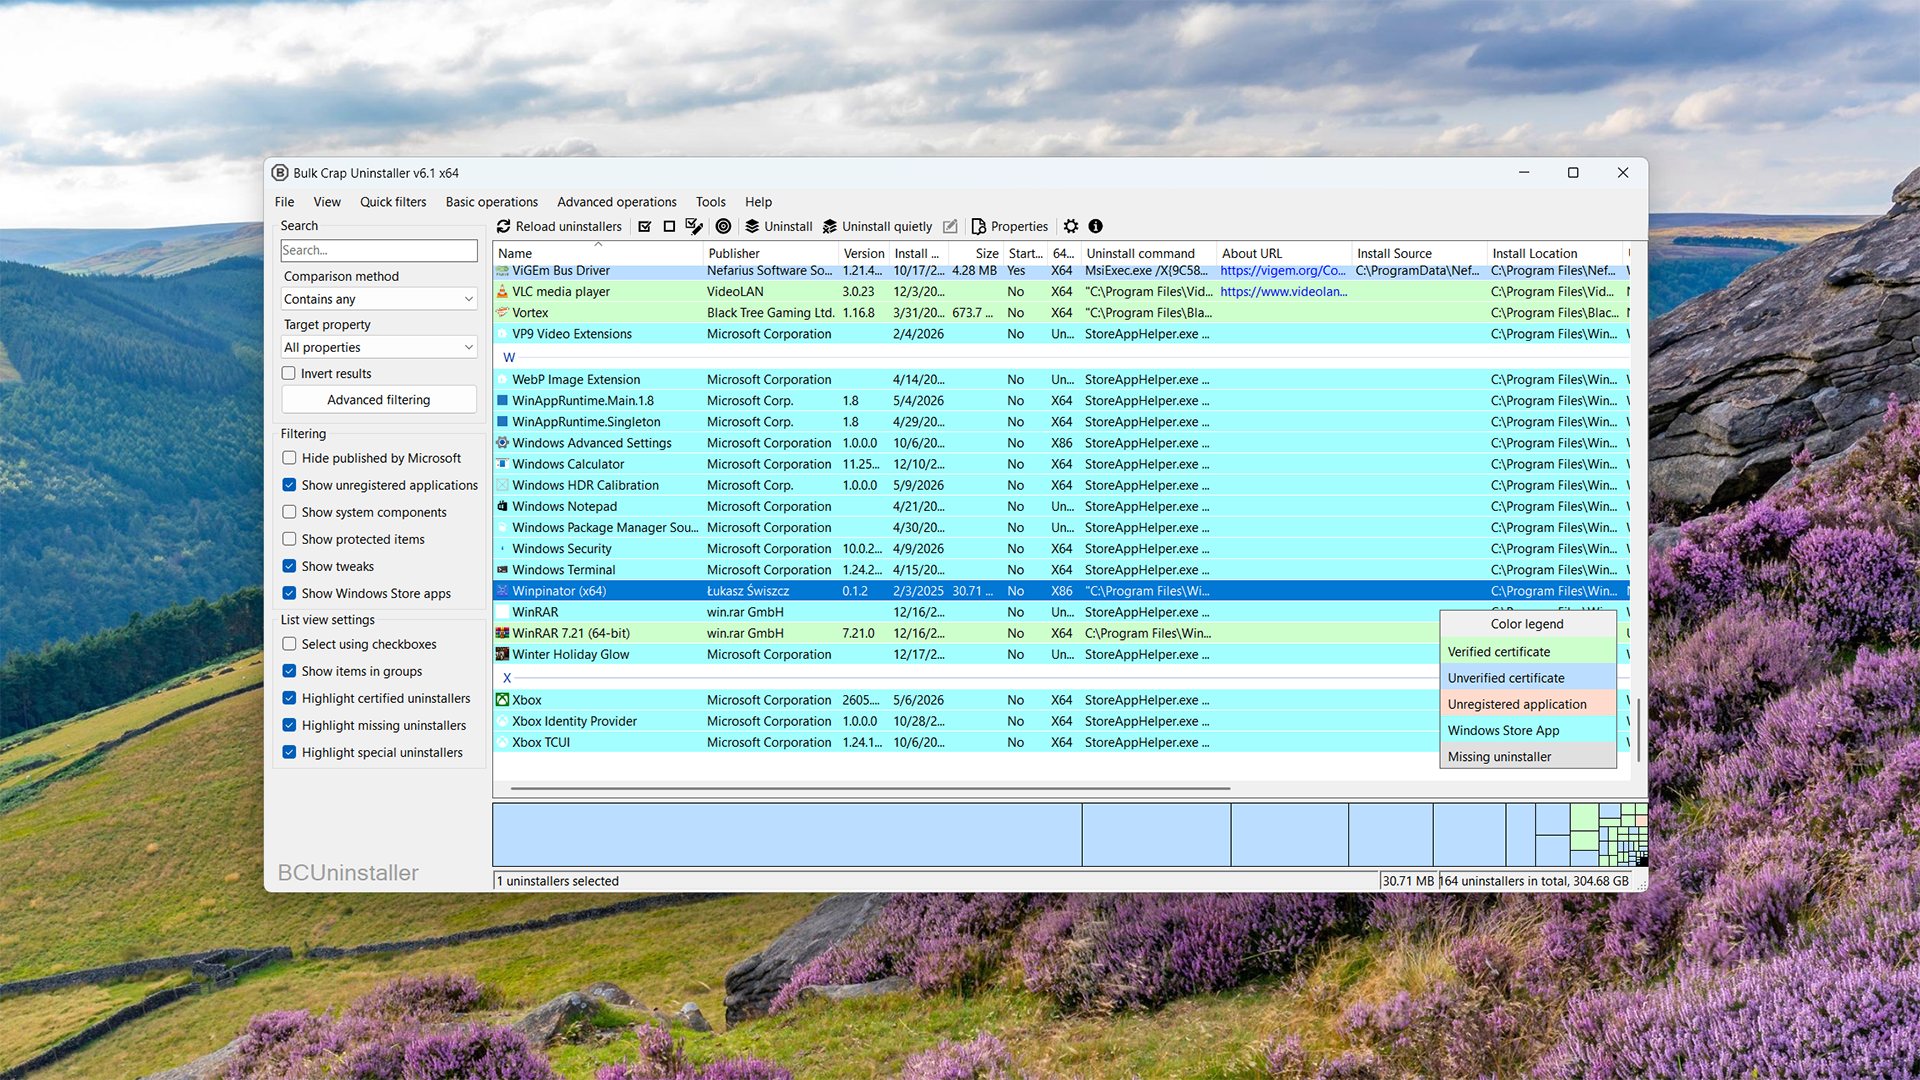Click the Advanced filtering button

[x=379, y=399]
